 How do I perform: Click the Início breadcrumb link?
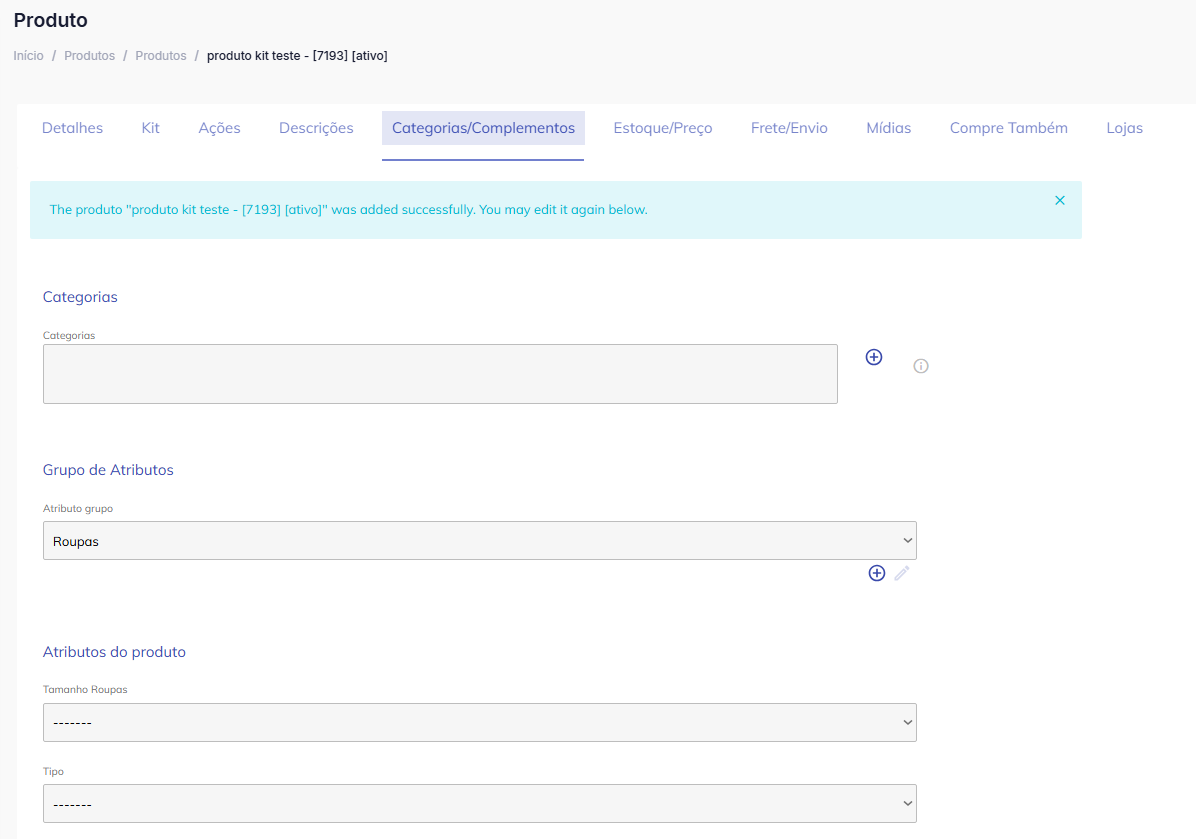(28, 56)
